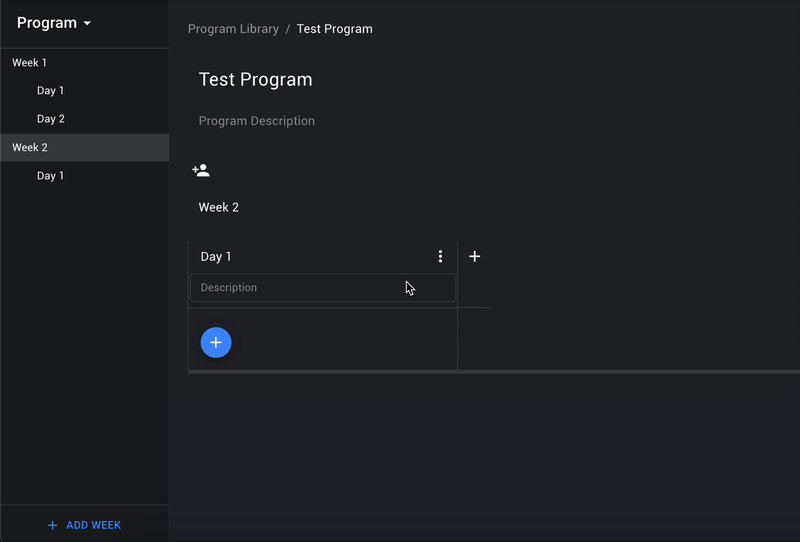Click the add person icon
The width and height of the screenshot is (800, 542).
[201, 170]
